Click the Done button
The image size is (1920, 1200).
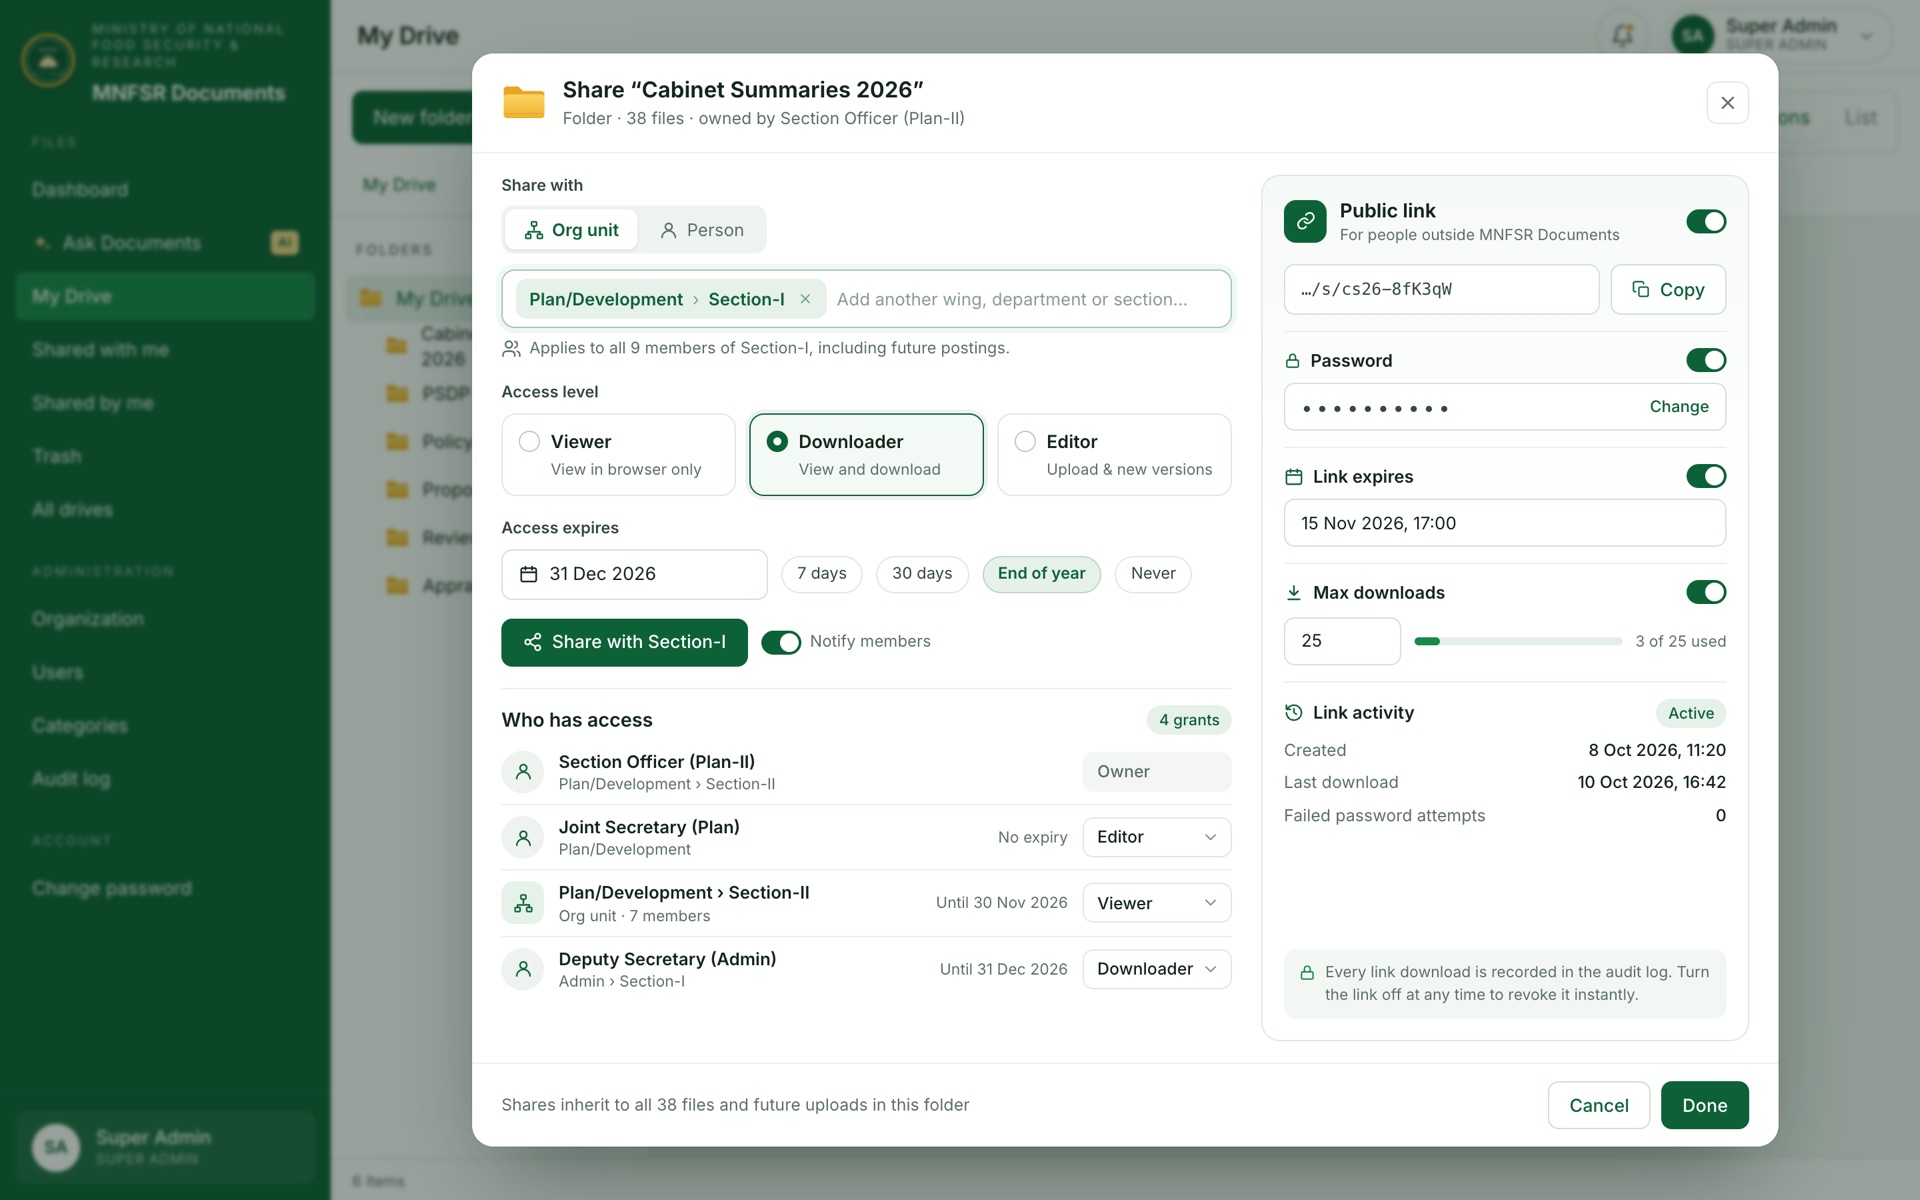[1705, 1105]
